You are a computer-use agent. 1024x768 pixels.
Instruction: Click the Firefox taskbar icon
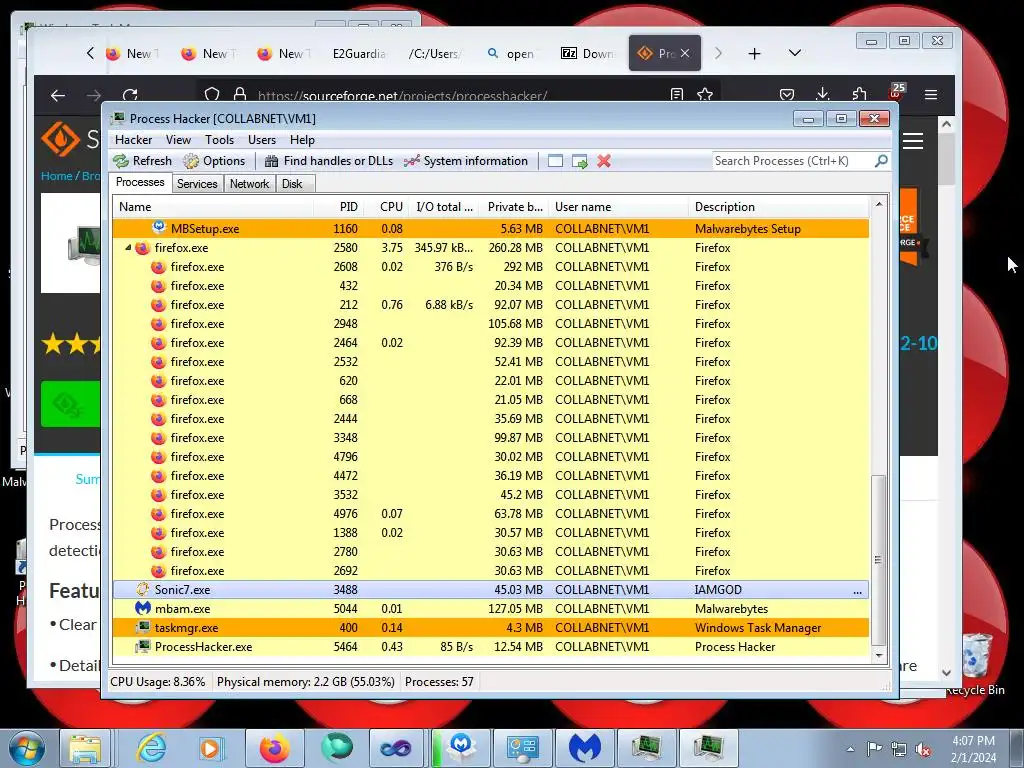click(274, 748)
